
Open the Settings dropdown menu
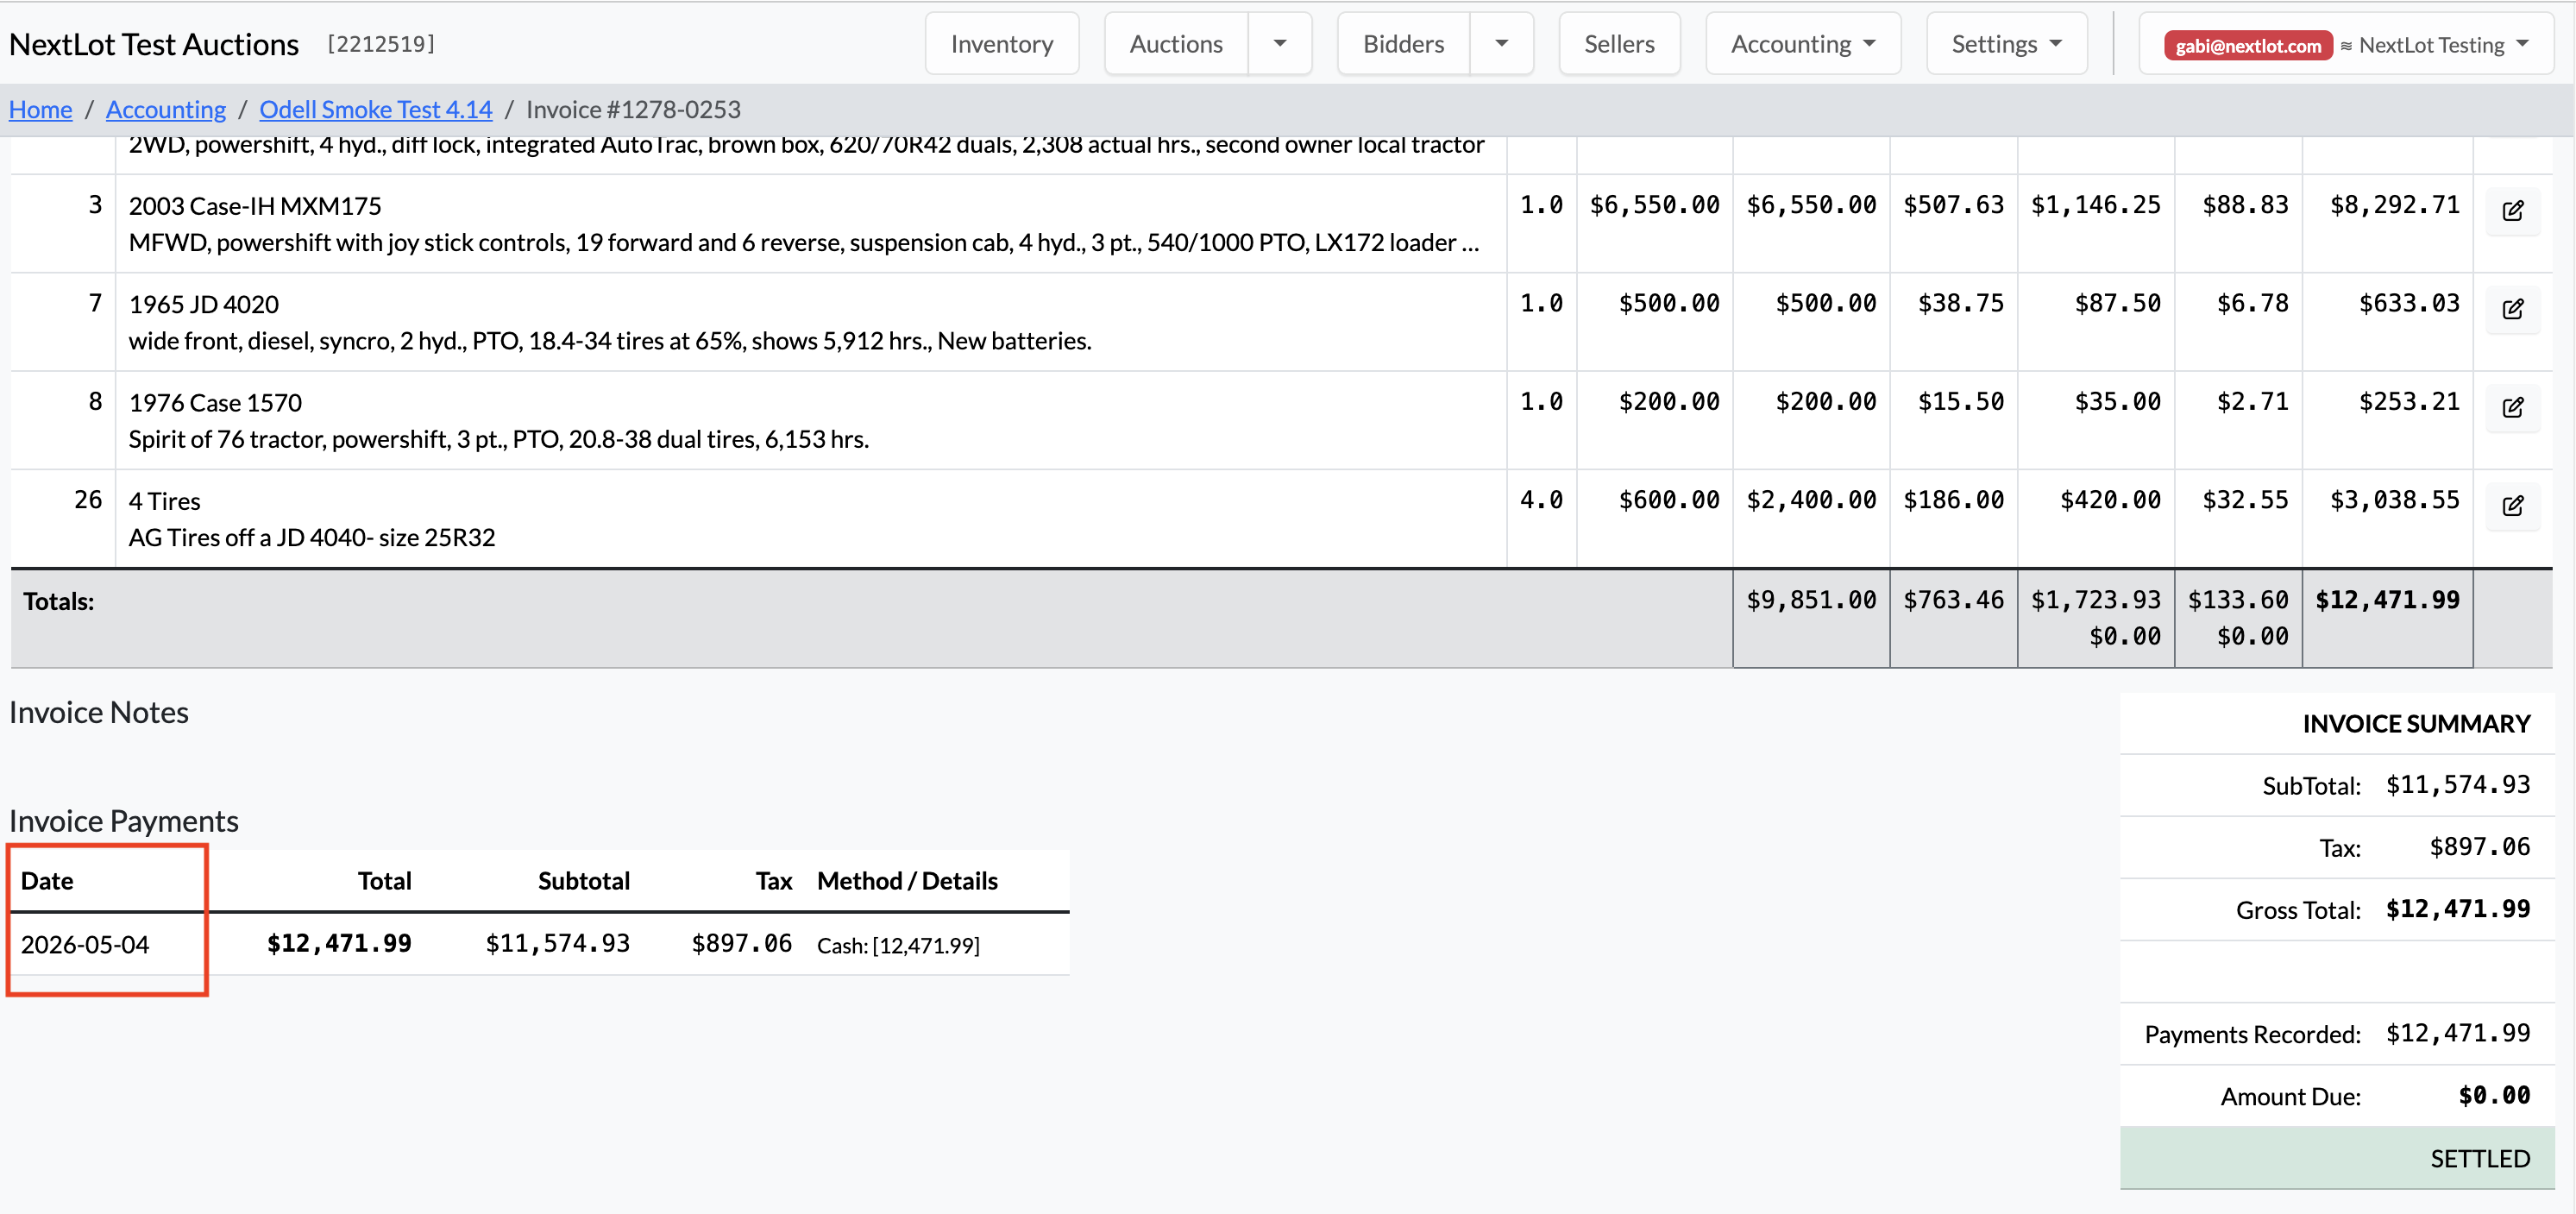point(2006,44)
